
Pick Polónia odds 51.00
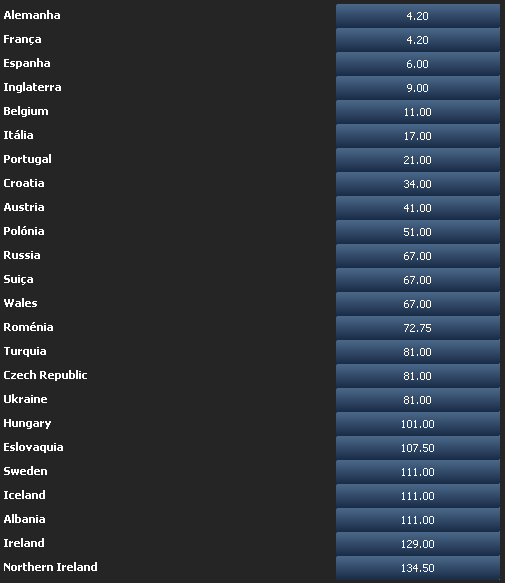coord(418,232)
